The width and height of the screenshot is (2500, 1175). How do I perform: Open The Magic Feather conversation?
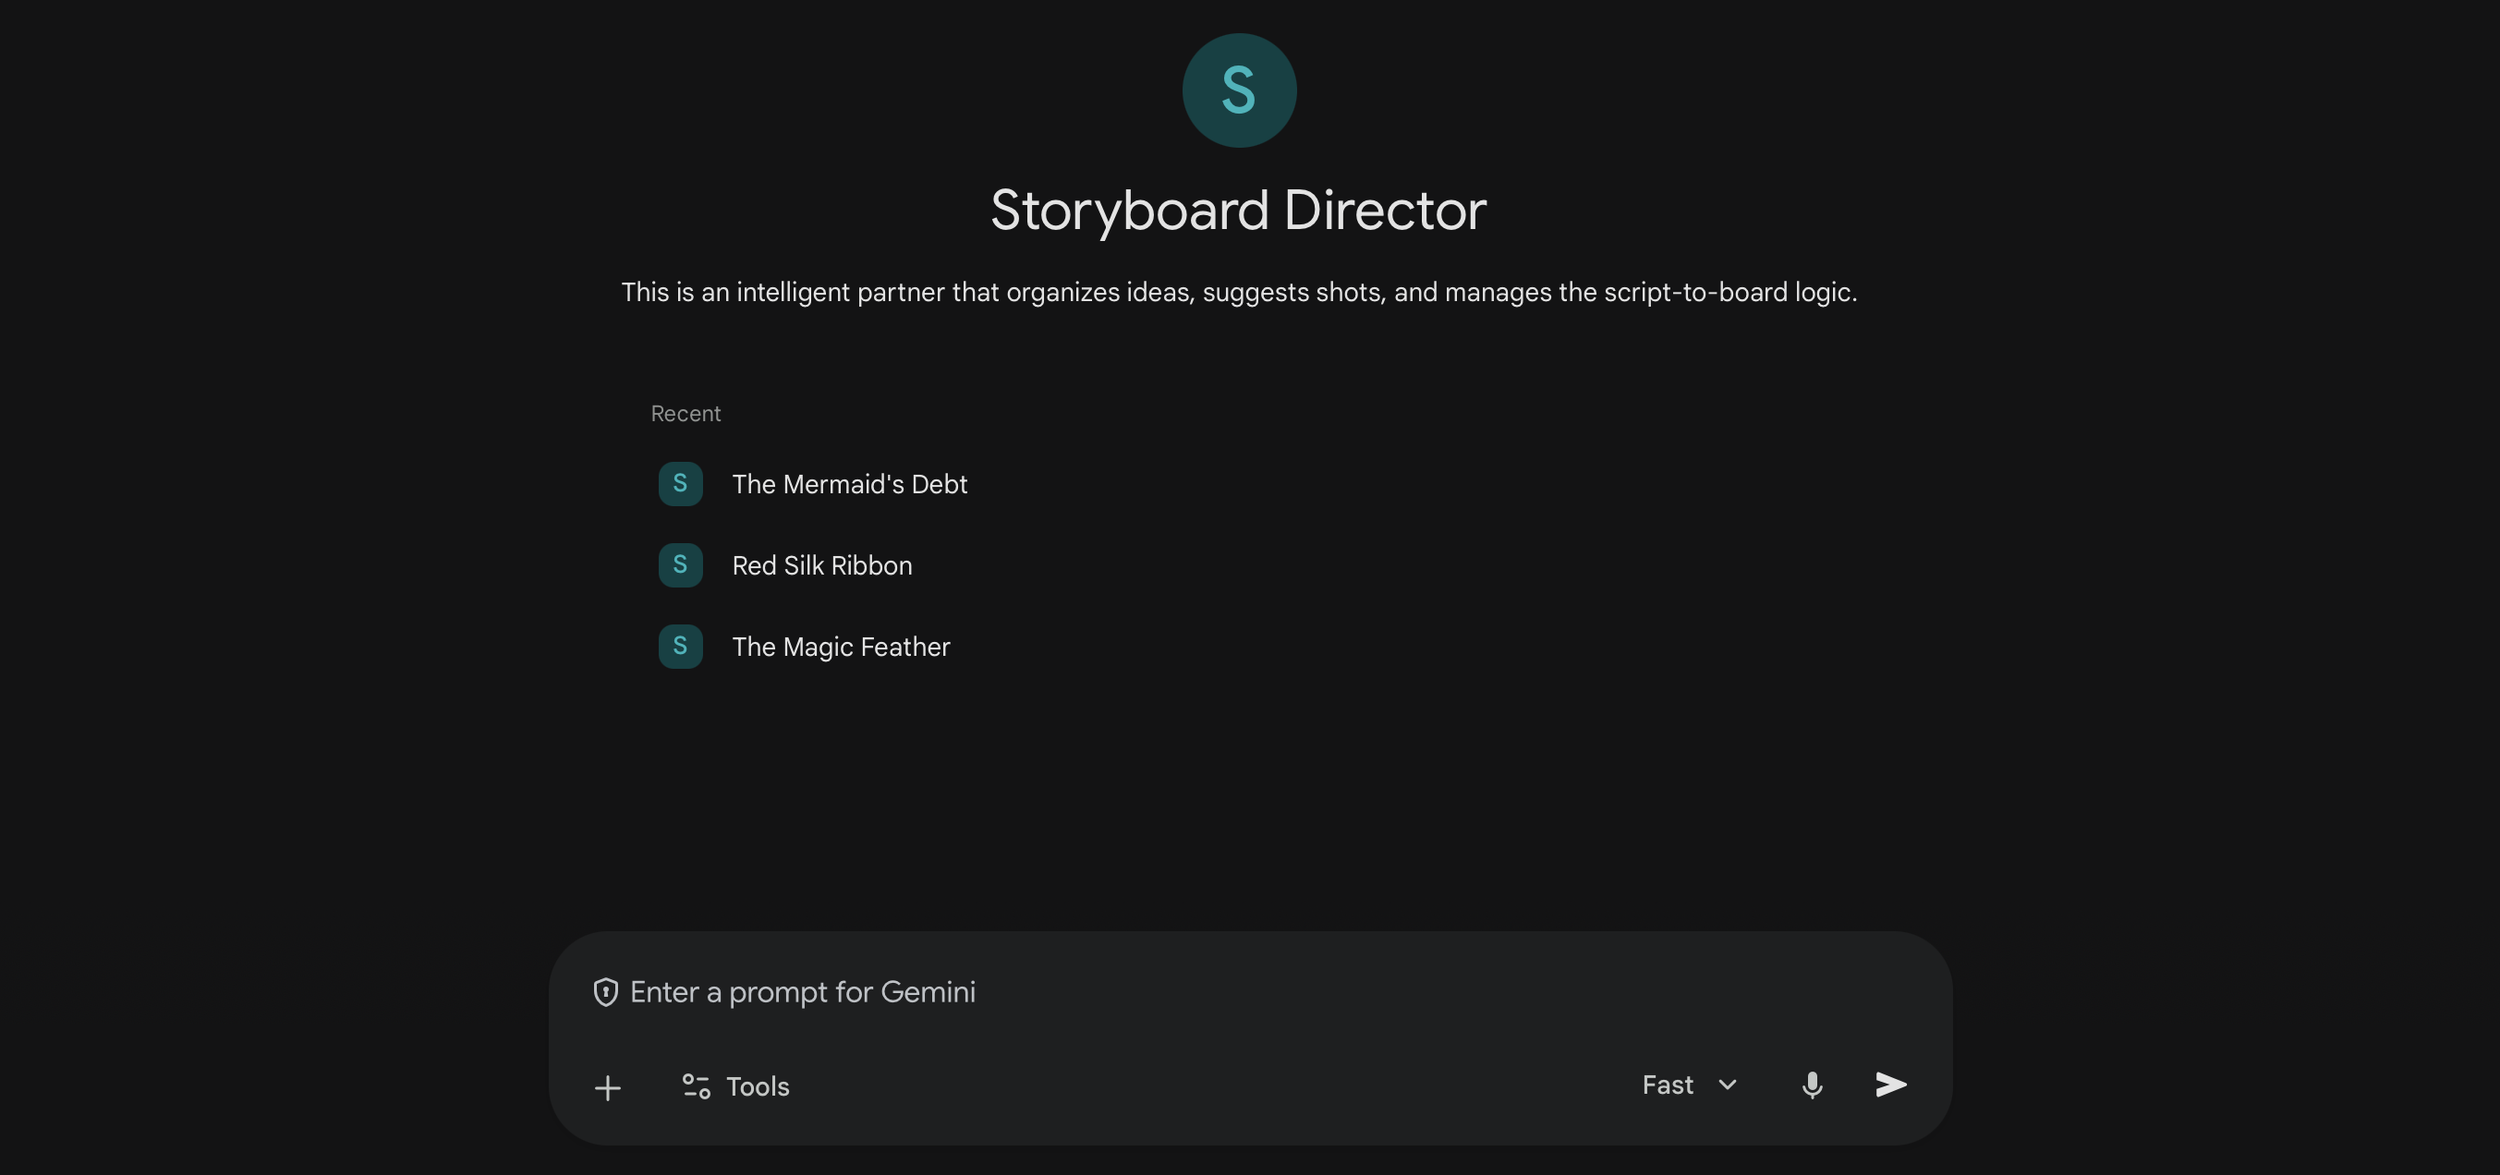[x=841, y=647]
